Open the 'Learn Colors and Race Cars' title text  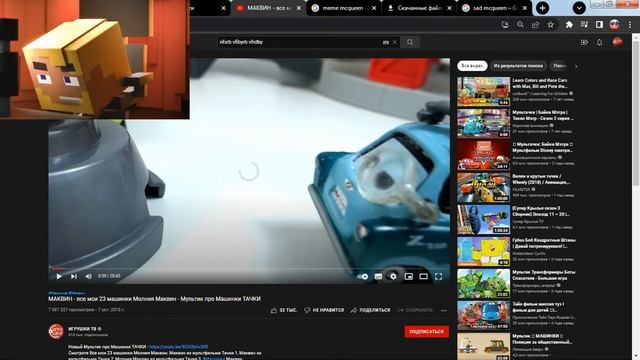pos(540,83)
